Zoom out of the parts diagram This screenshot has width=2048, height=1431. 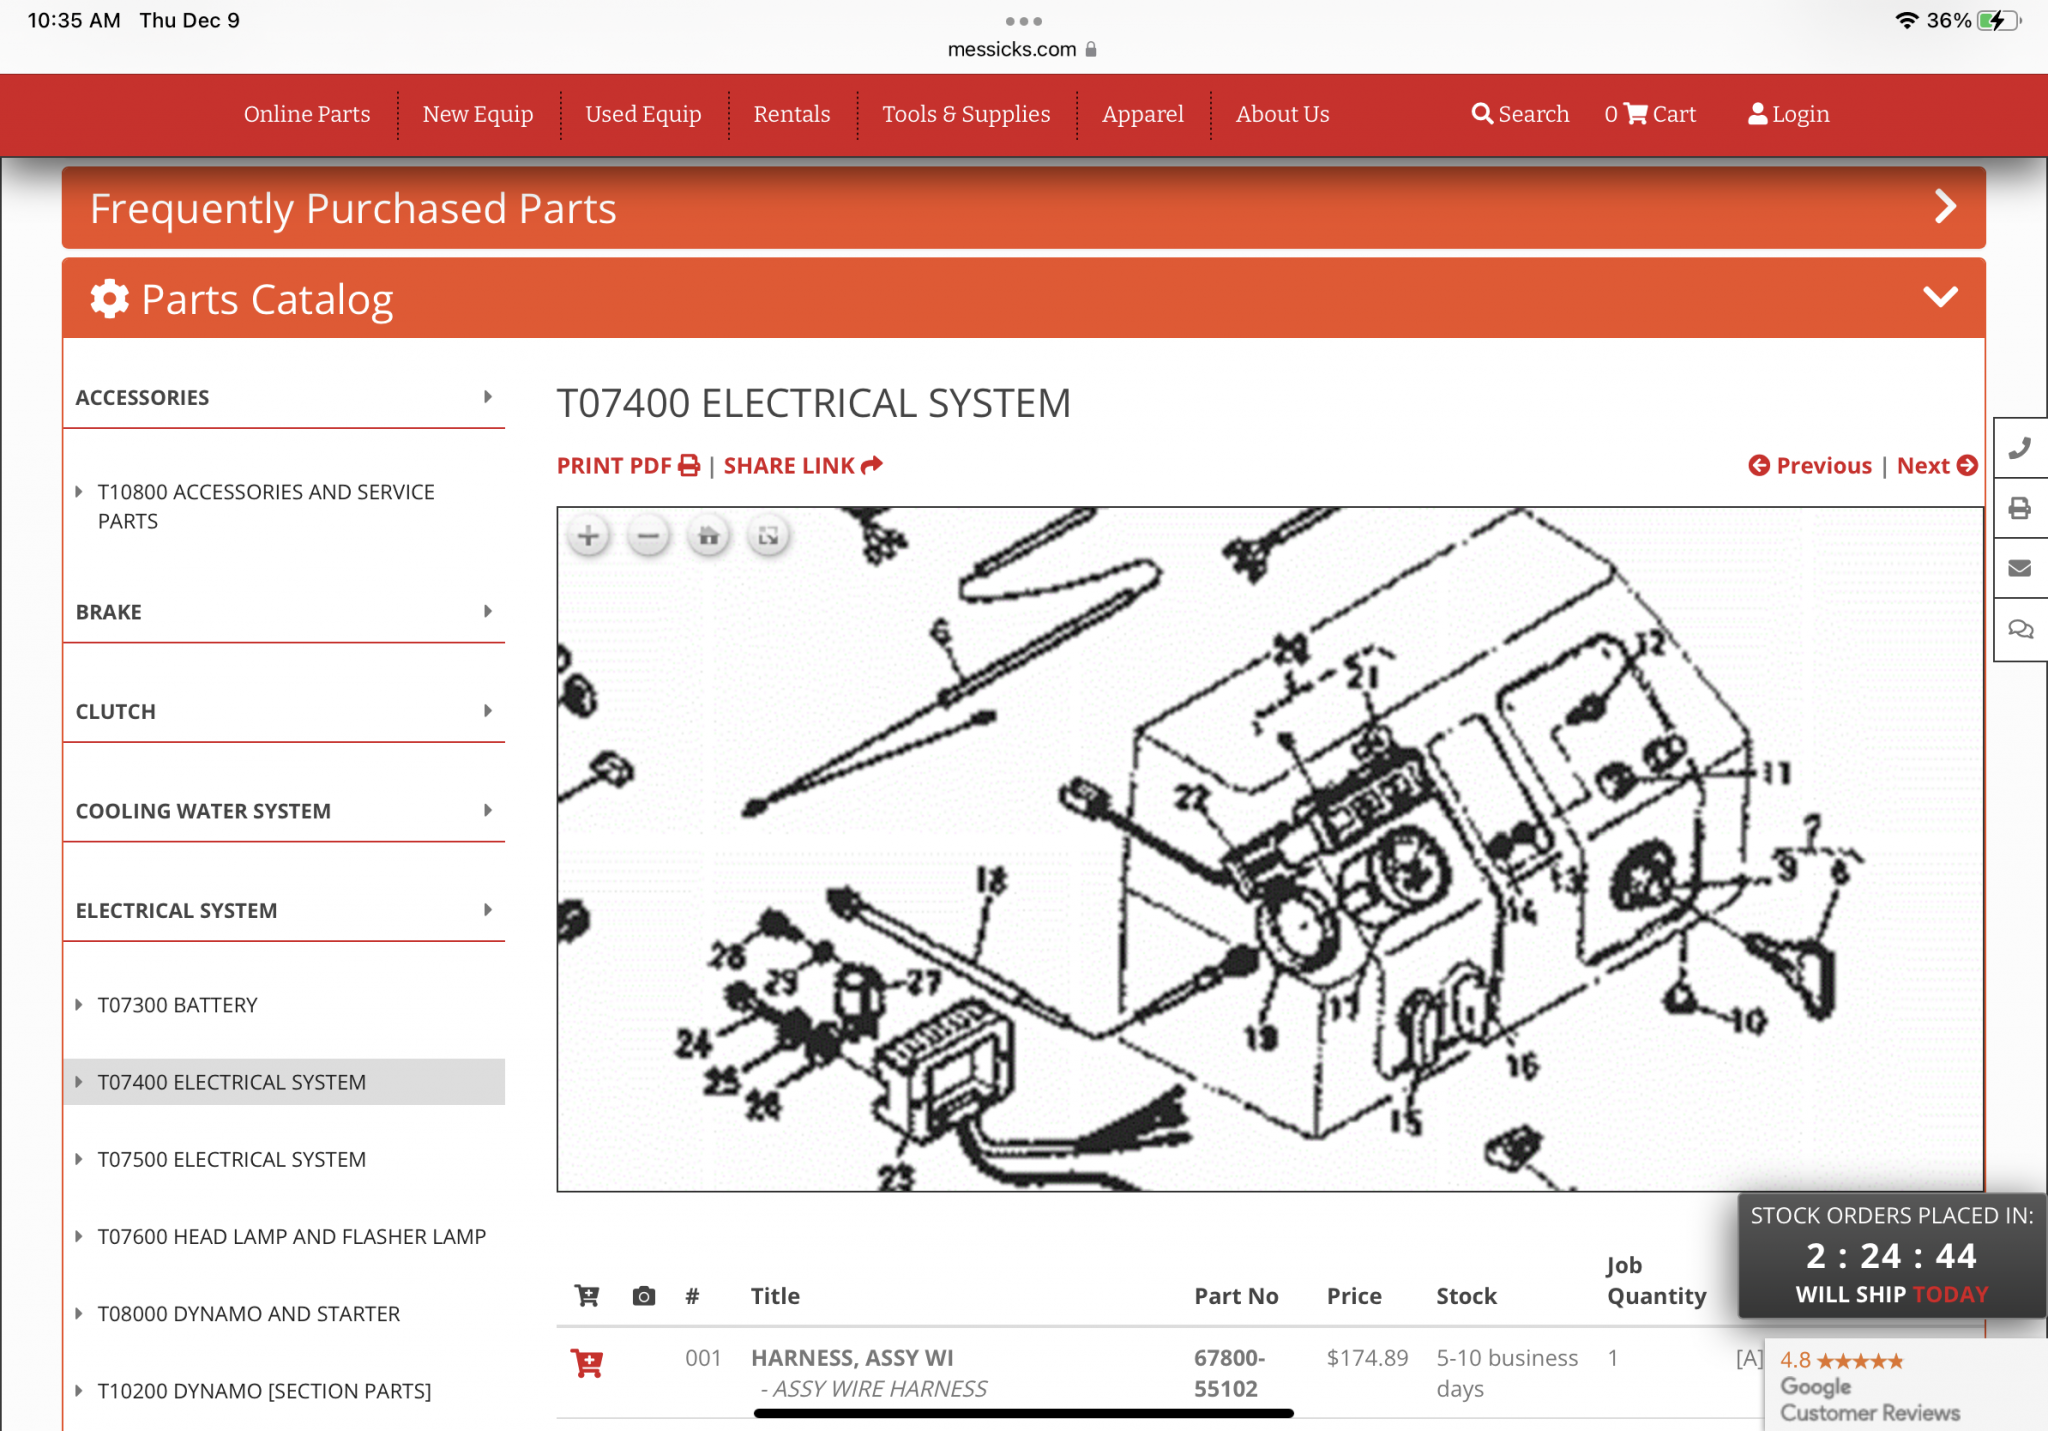(648, 537)
